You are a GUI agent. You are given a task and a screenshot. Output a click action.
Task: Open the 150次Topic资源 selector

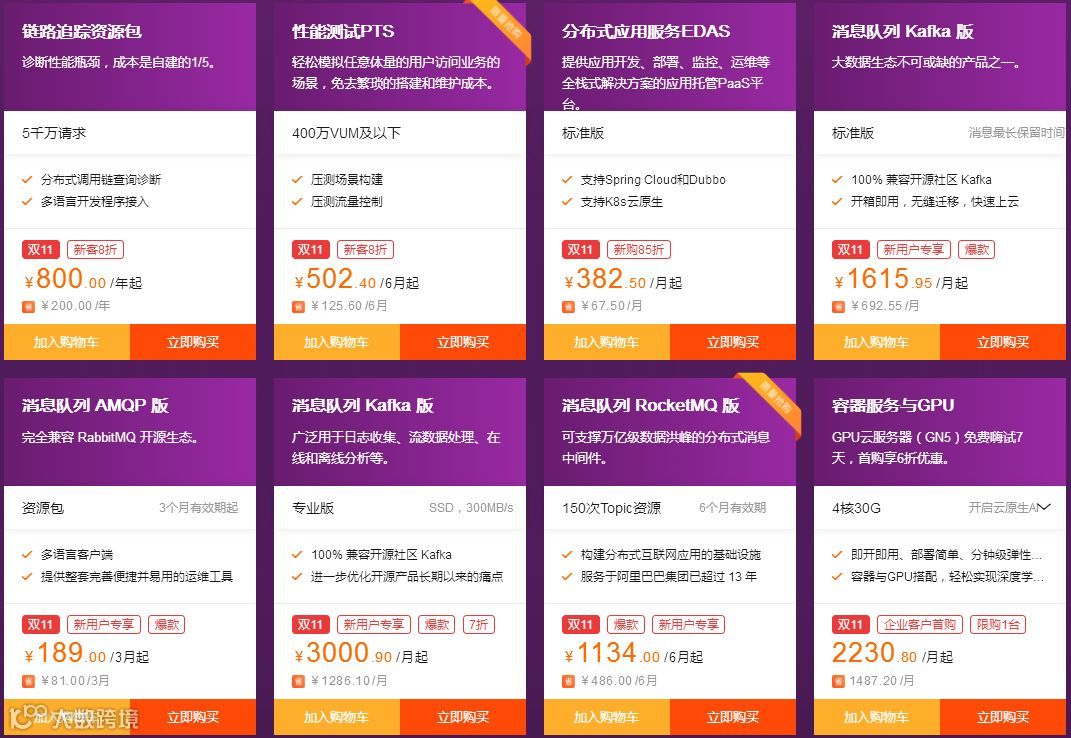(669, 508)
